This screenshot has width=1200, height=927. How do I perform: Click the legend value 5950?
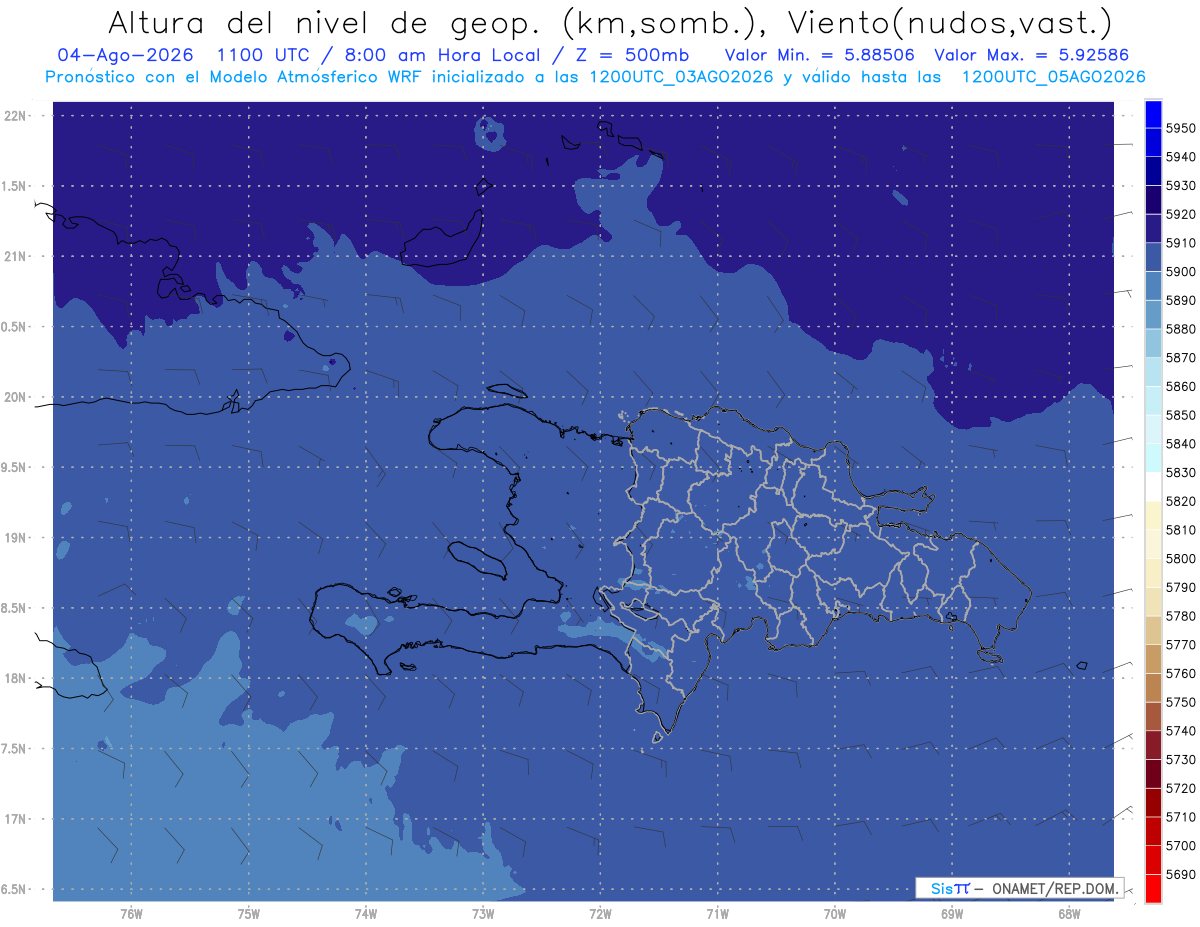[1180, 128]
